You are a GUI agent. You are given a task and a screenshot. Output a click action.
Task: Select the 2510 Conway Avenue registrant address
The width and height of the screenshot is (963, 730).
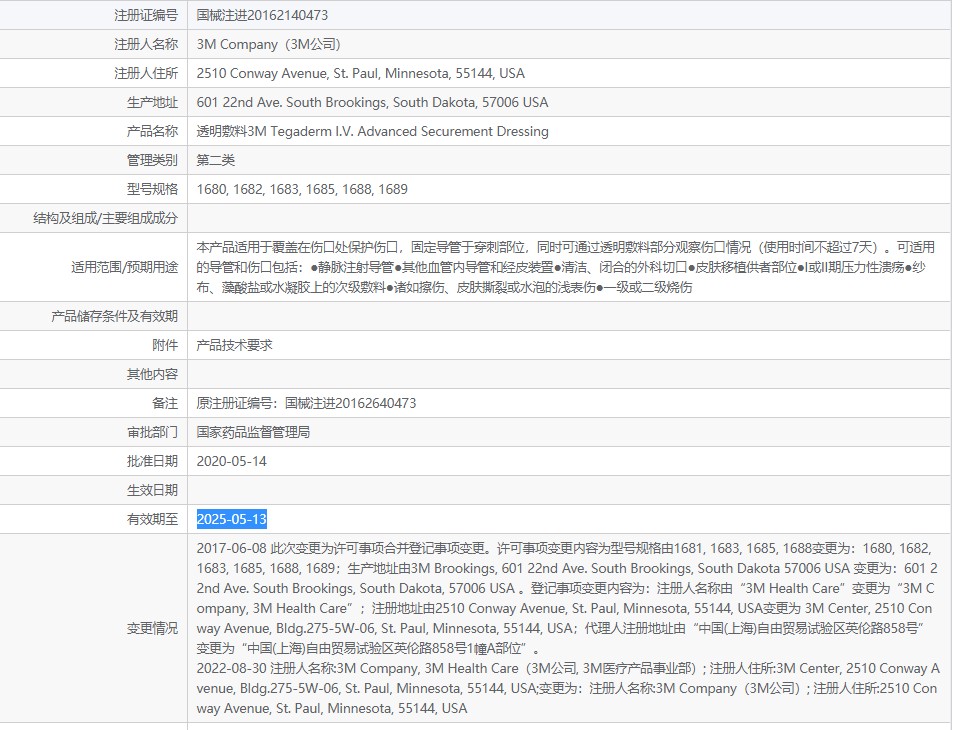(361, 74)
